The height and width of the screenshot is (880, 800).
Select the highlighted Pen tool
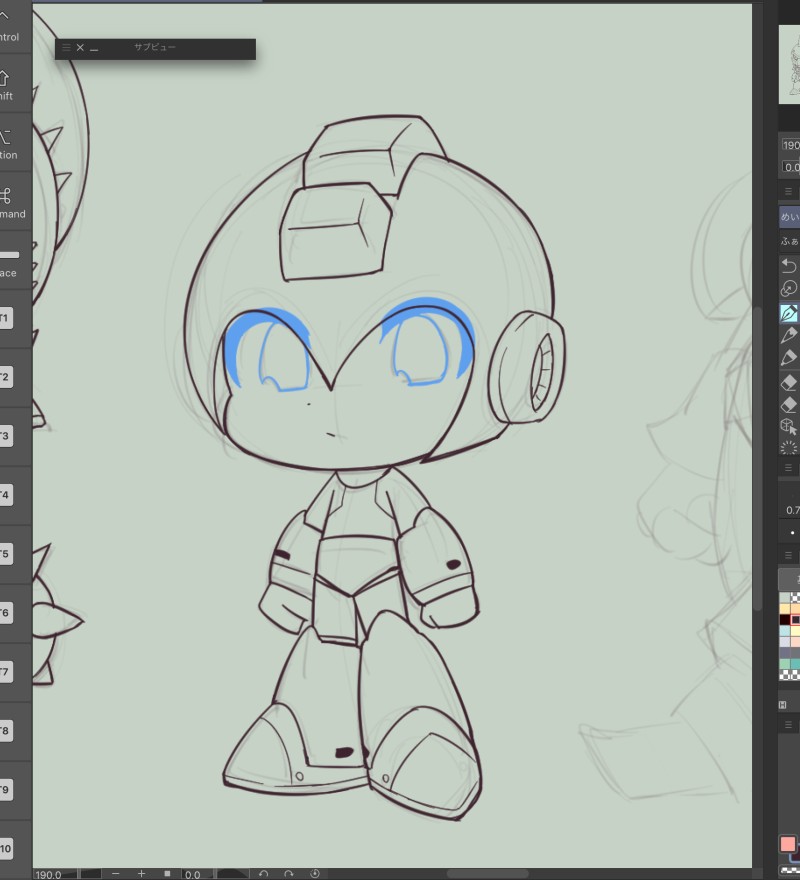tap(789, 313)
